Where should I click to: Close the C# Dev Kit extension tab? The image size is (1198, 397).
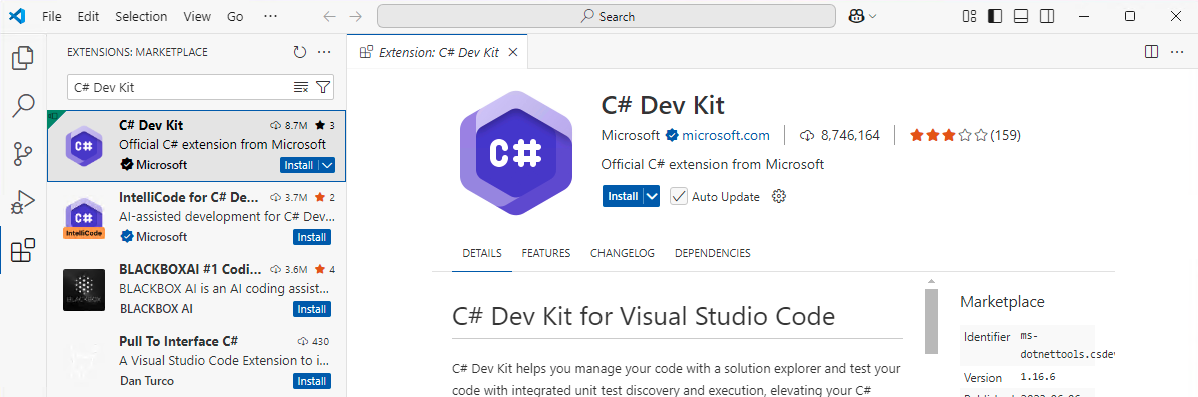tap(513, 52)
